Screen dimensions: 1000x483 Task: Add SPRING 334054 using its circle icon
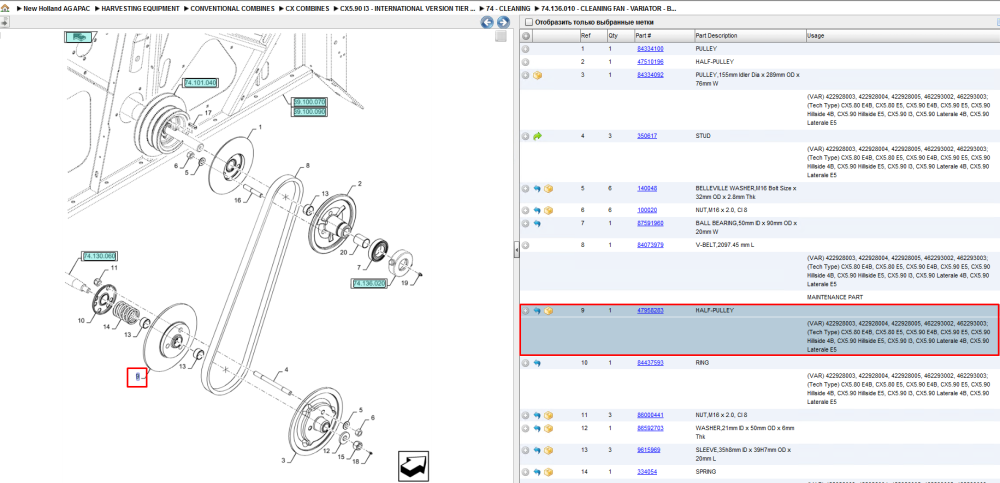(526, 472)
